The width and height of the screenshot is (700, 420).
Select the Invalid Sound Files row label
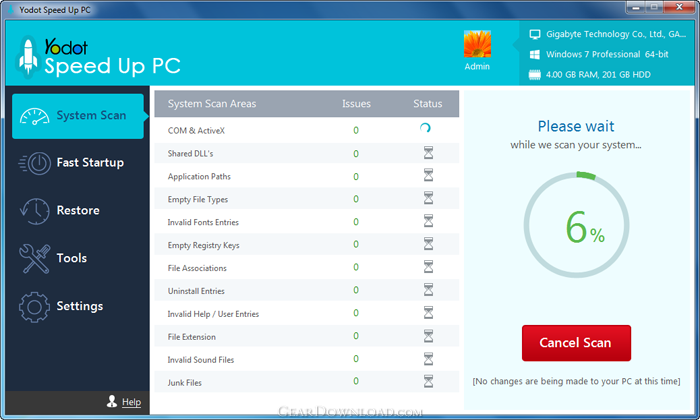click(x=200, y=360)
